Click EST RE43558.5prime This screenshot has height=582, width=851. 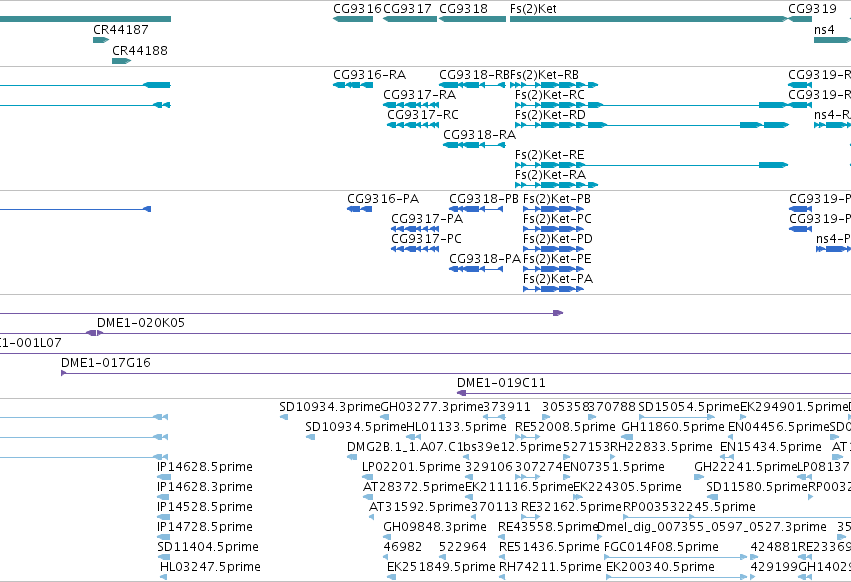tap(503, 537)
